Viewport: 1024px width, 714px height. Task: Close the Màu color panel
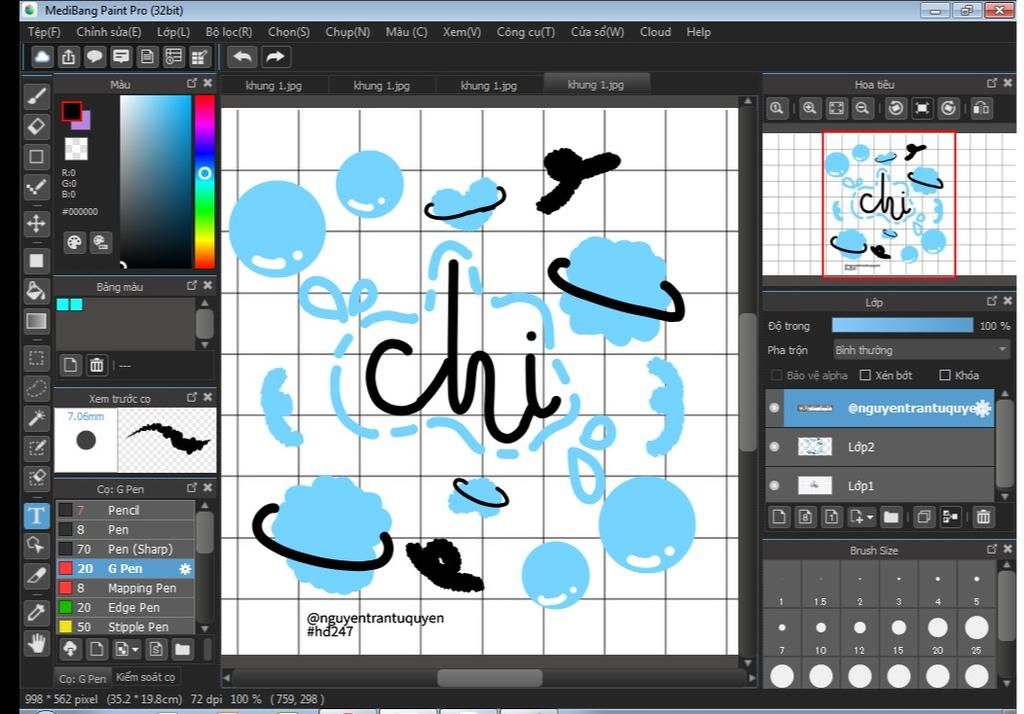point(208,83)
